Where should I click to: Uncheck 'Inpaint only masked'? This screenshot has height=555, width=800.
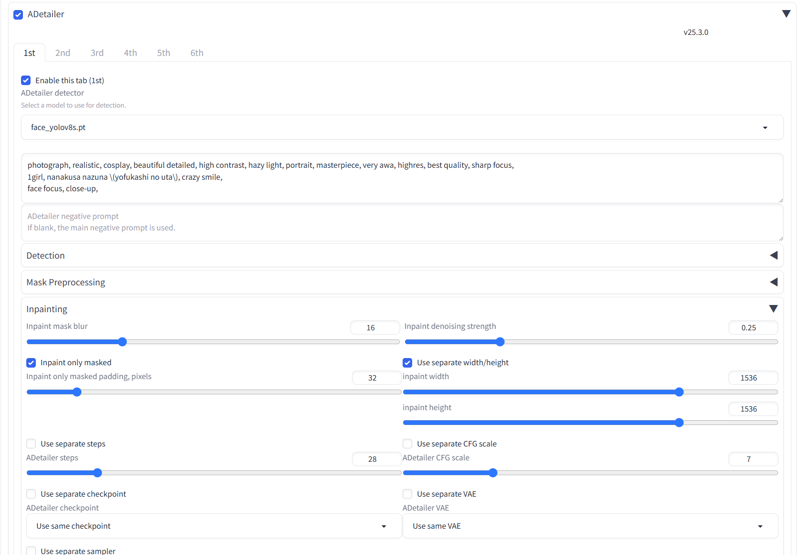31,363
